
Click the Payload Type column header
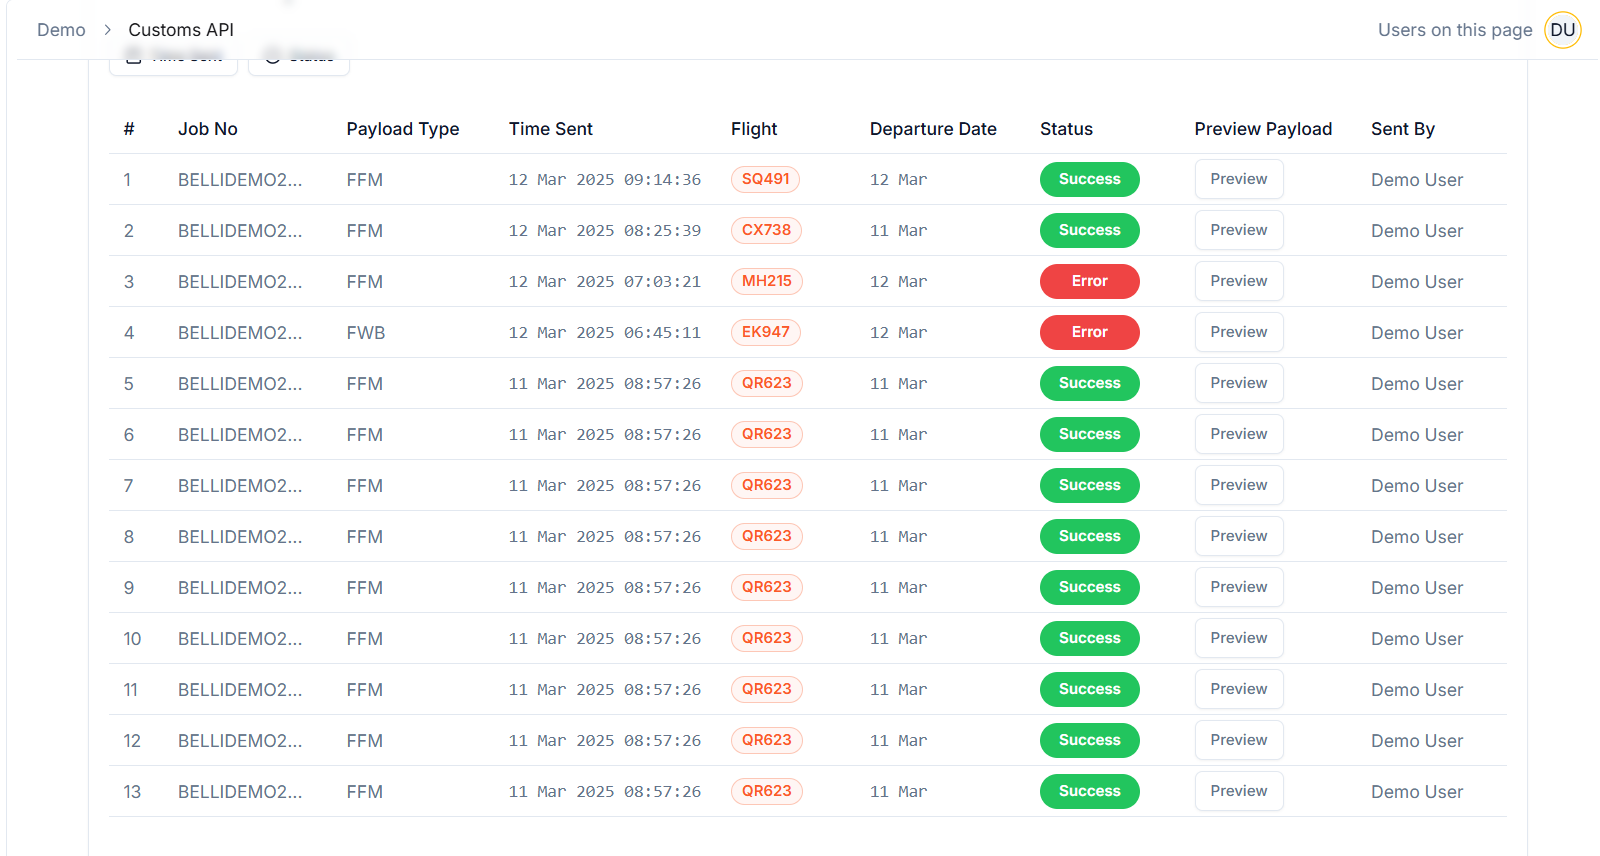tap(403, 129)
